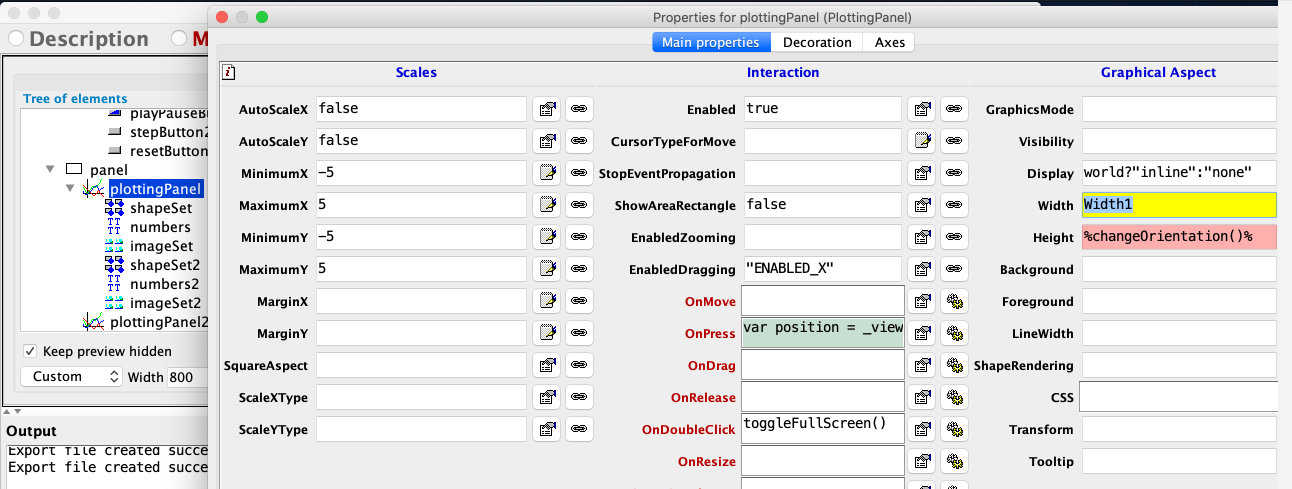Switch to the Decoration tab
The image size is (1292, 489).
(817, 42)
